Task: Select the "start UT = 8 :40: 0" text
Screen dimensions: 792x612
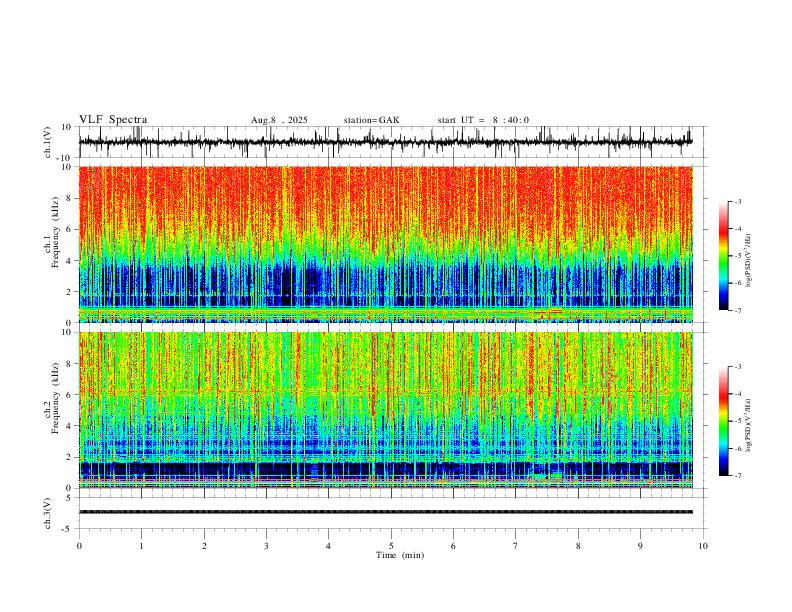Action: tap(483, 120)
